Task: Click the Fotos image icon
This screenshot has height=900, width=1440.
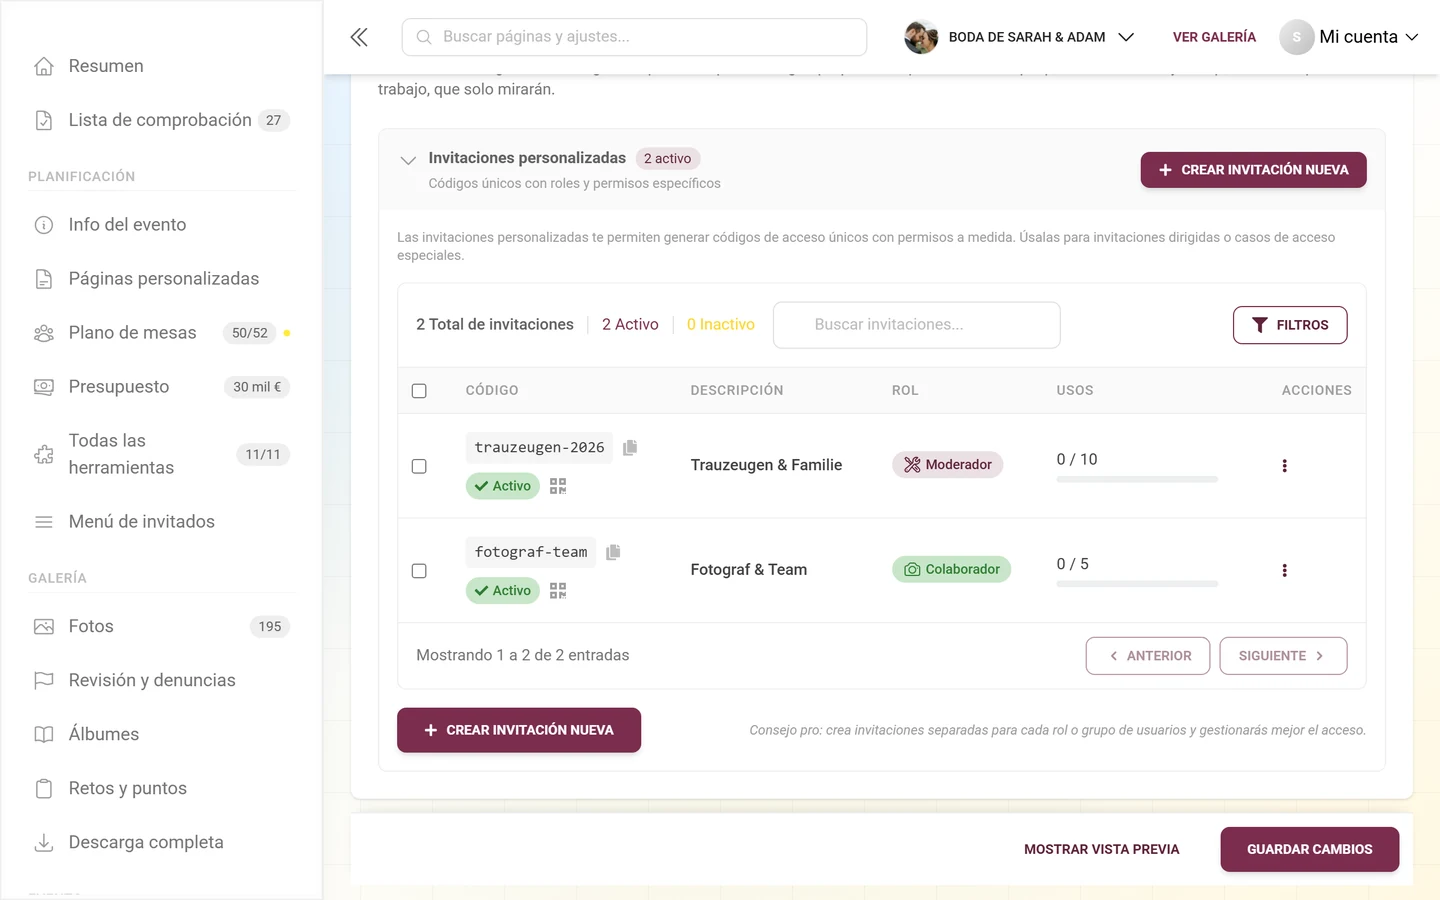Action: [44, 627]
